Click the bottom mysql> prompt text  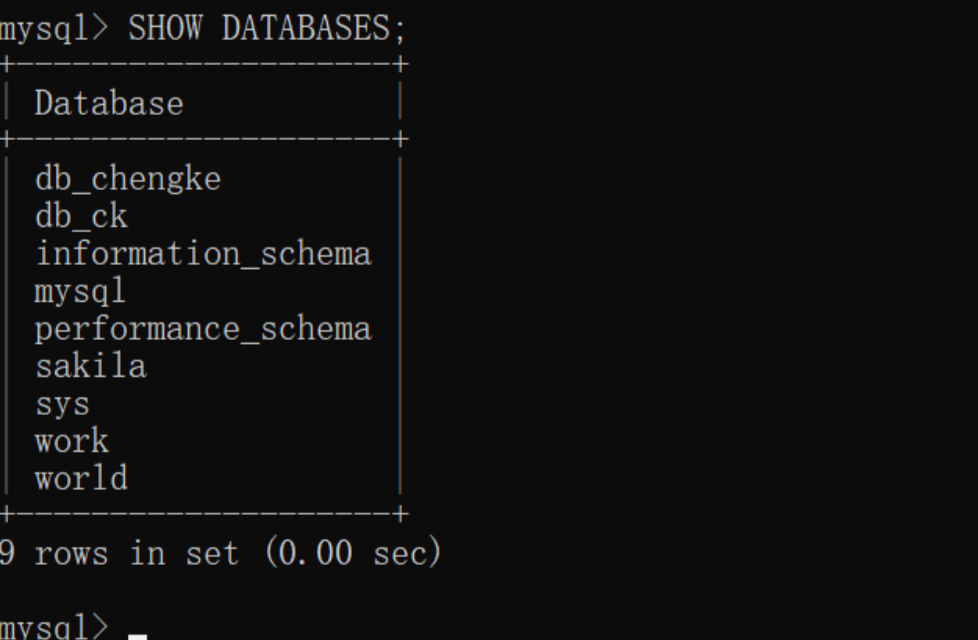[53, 627]
